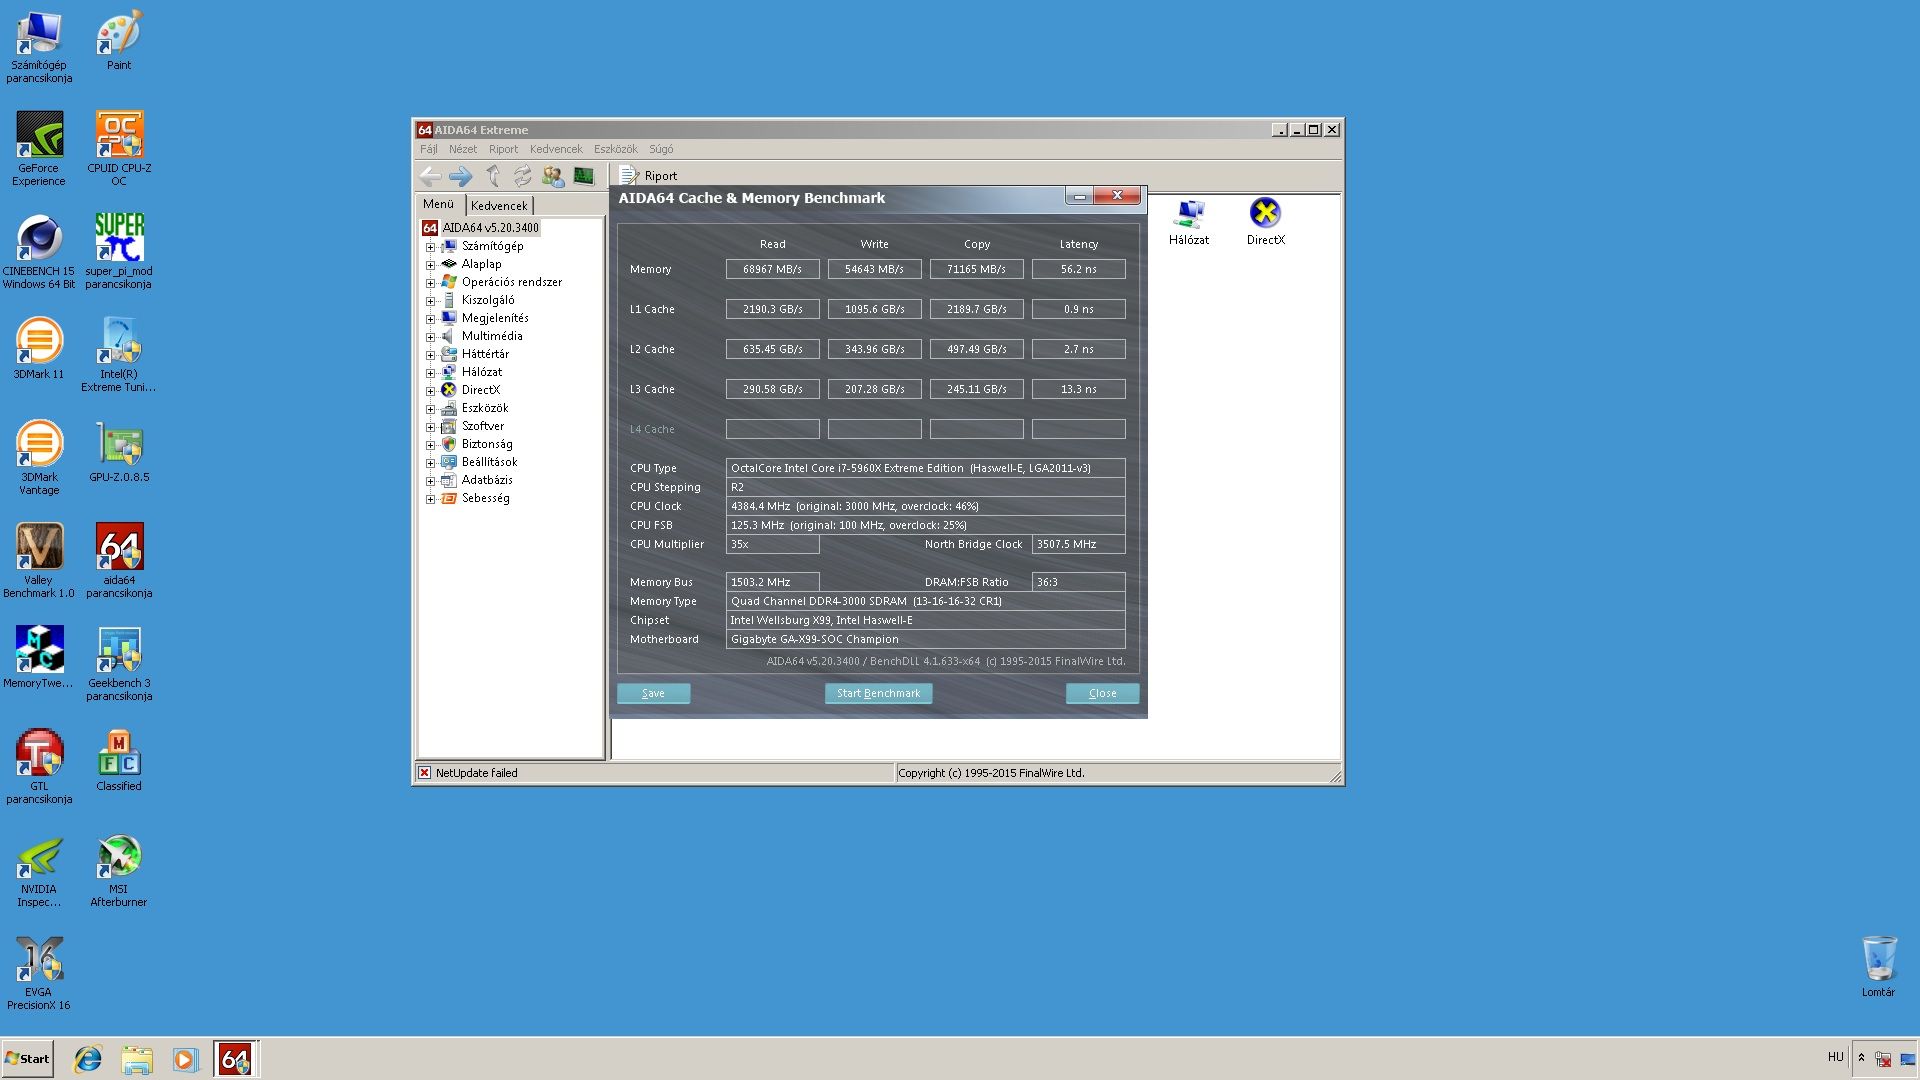Open Geekbench 3 desktop shortcut
1920x1080 pixels.
pos(119,664)
